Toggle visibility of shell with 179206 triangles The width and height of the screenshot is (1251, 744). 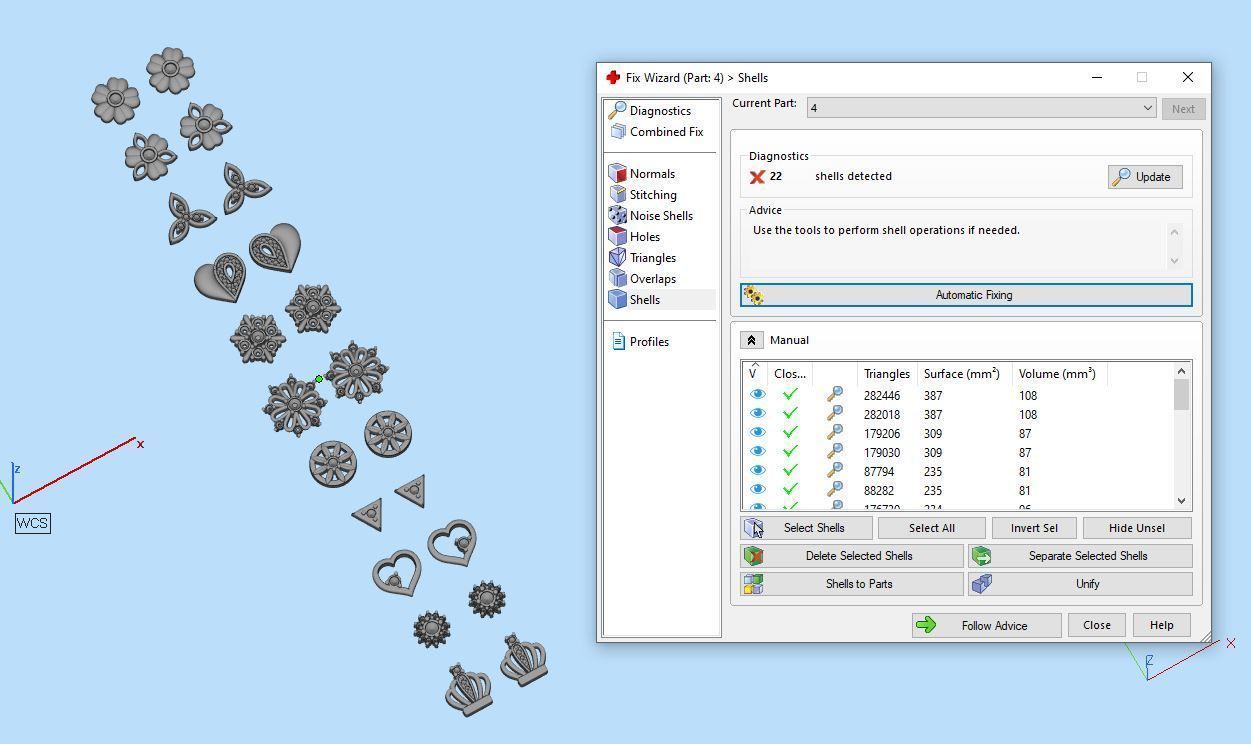coord(757,433)
